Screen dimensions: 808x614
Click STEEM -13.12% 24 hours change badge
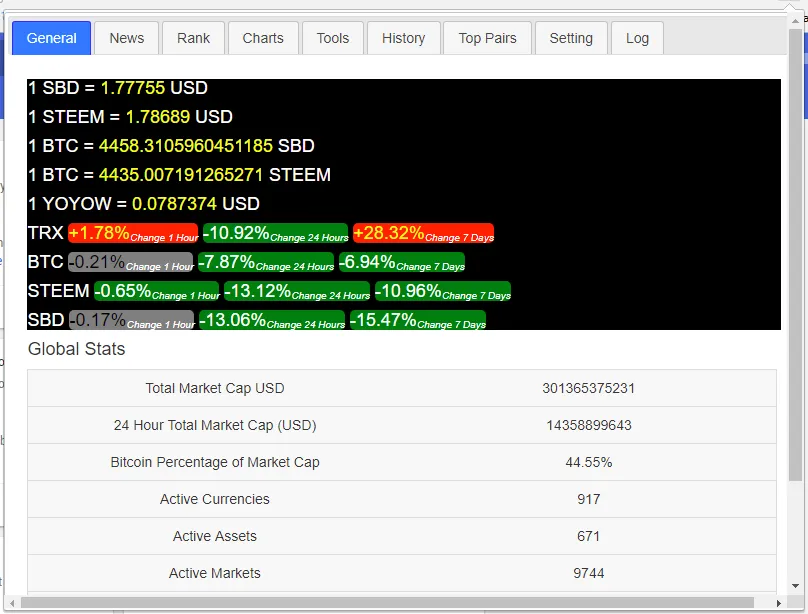coord(297,291)
